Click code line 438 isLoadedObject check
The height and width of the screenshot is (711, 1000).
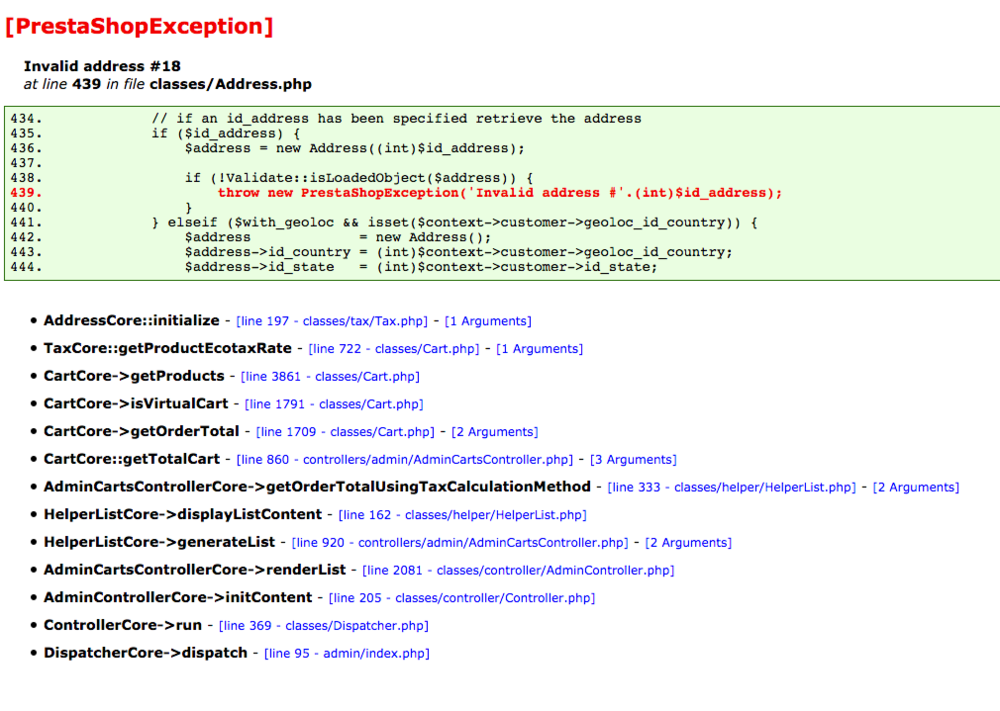point(359,178)
